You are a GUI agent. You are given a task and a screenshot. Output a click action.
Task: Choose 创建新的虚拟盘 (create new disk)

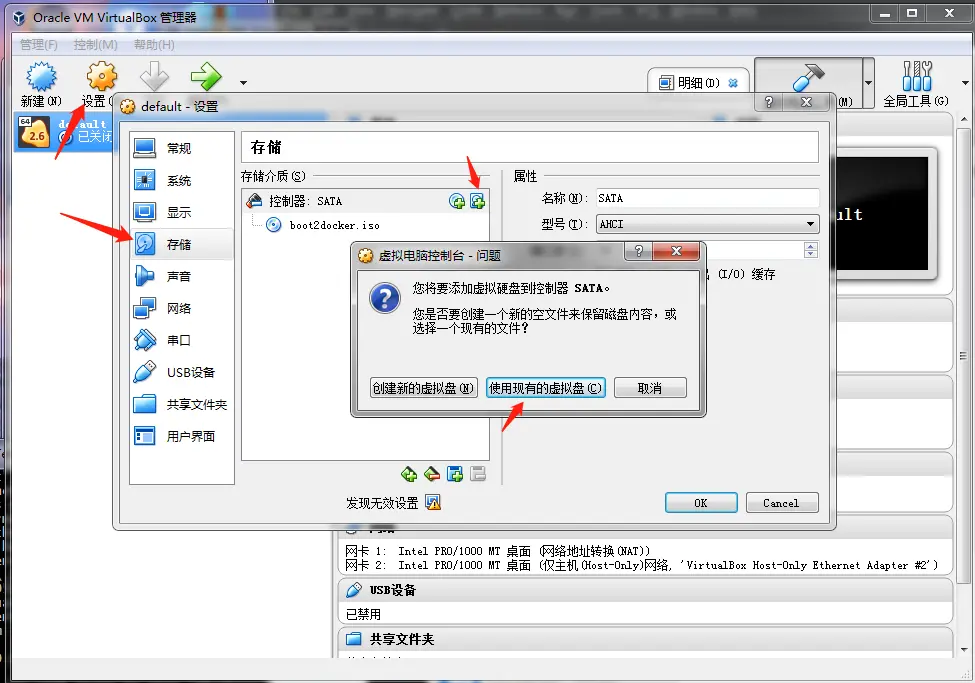423,388
